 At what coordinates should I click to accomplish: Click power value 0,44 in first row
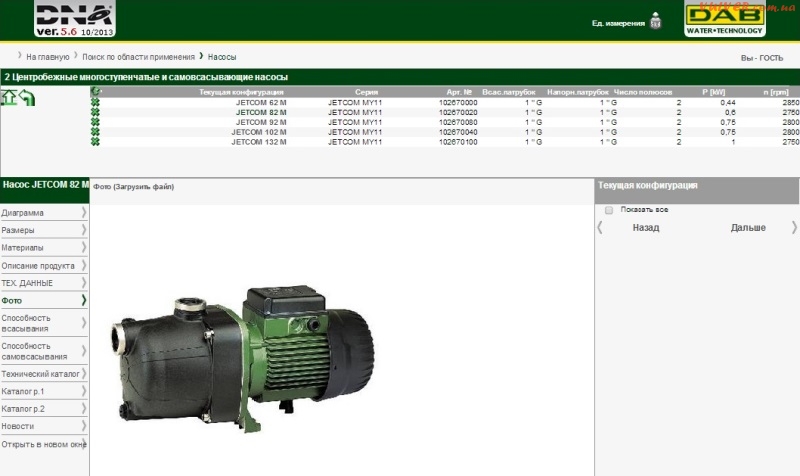tap(728, 103)
